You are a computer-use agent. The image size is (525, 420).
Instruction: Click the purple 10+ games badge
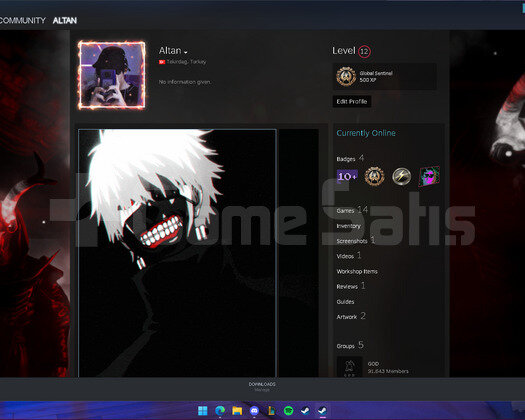[347, 176]
